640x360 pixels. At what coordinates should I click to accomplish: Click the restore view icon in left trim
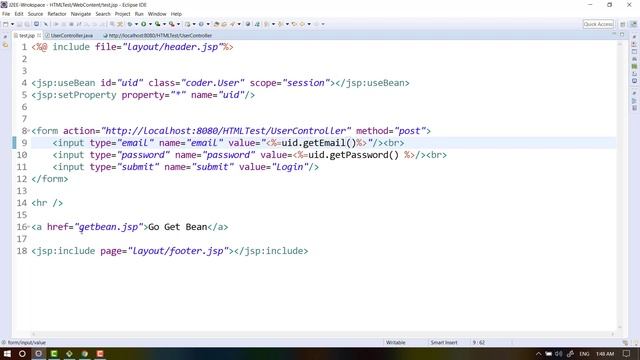click(5, 37)
